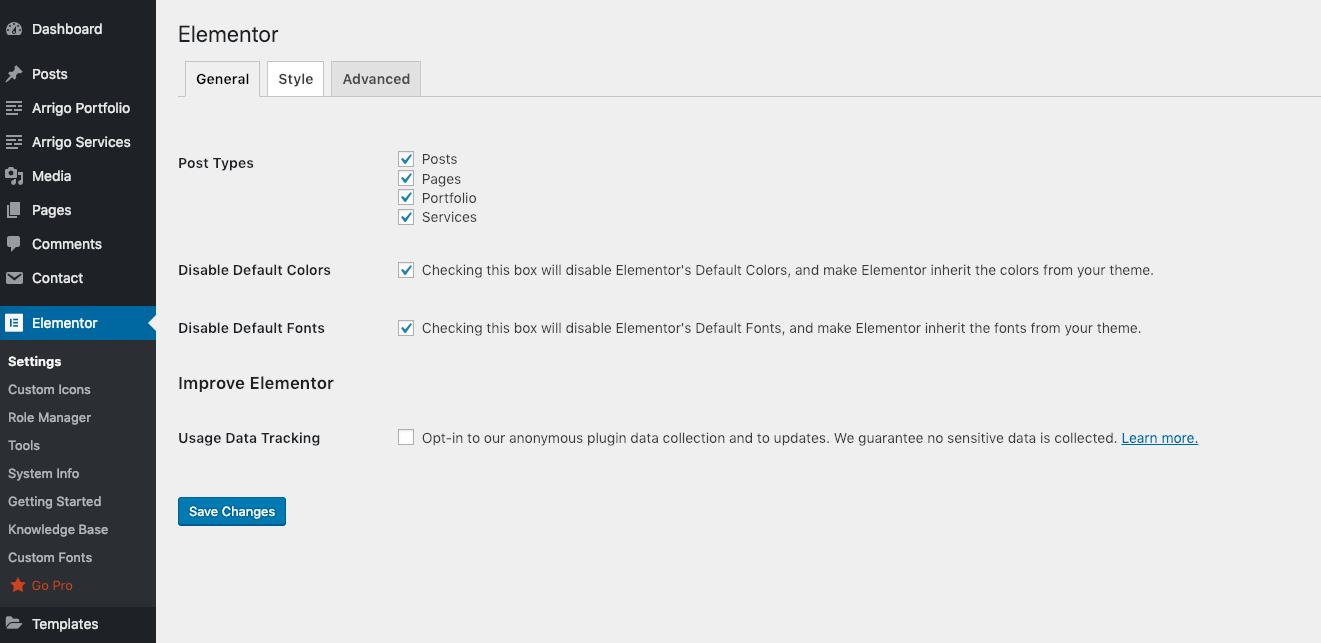The image size is (1321, 643).
Task: Click the Arrigo Portfolio sidebar icon
Action: click(x=14, y=108)
